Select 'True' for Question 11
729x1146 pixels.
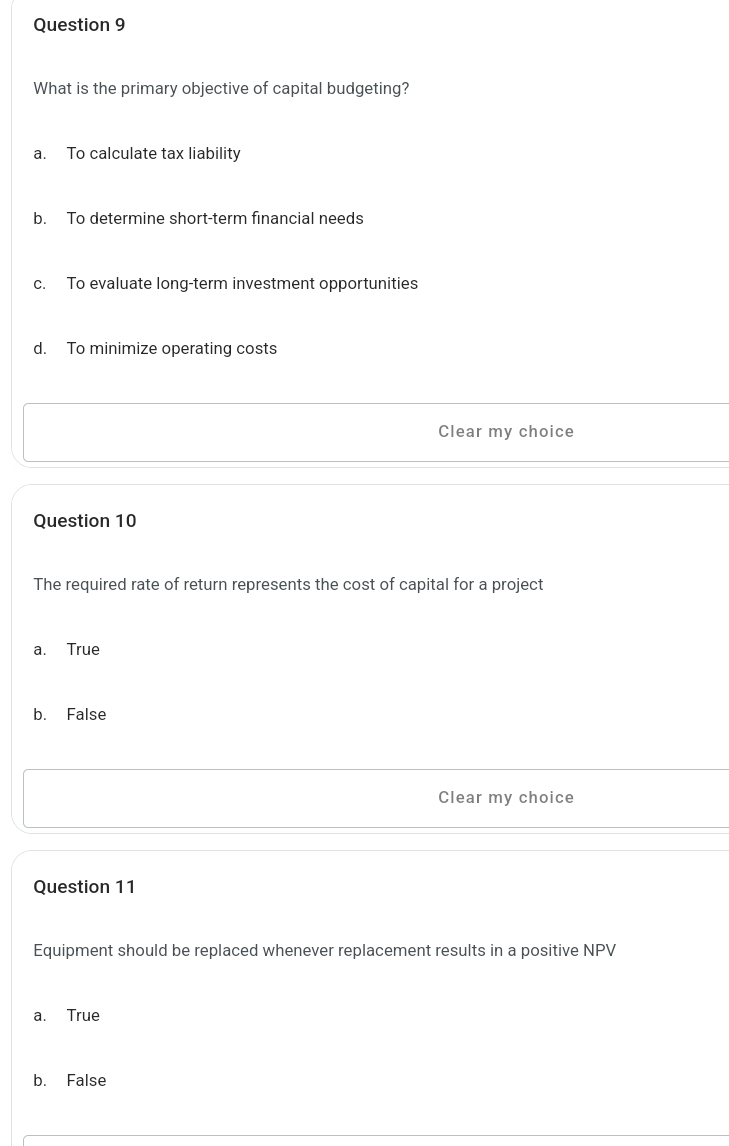pos(83,1015)
